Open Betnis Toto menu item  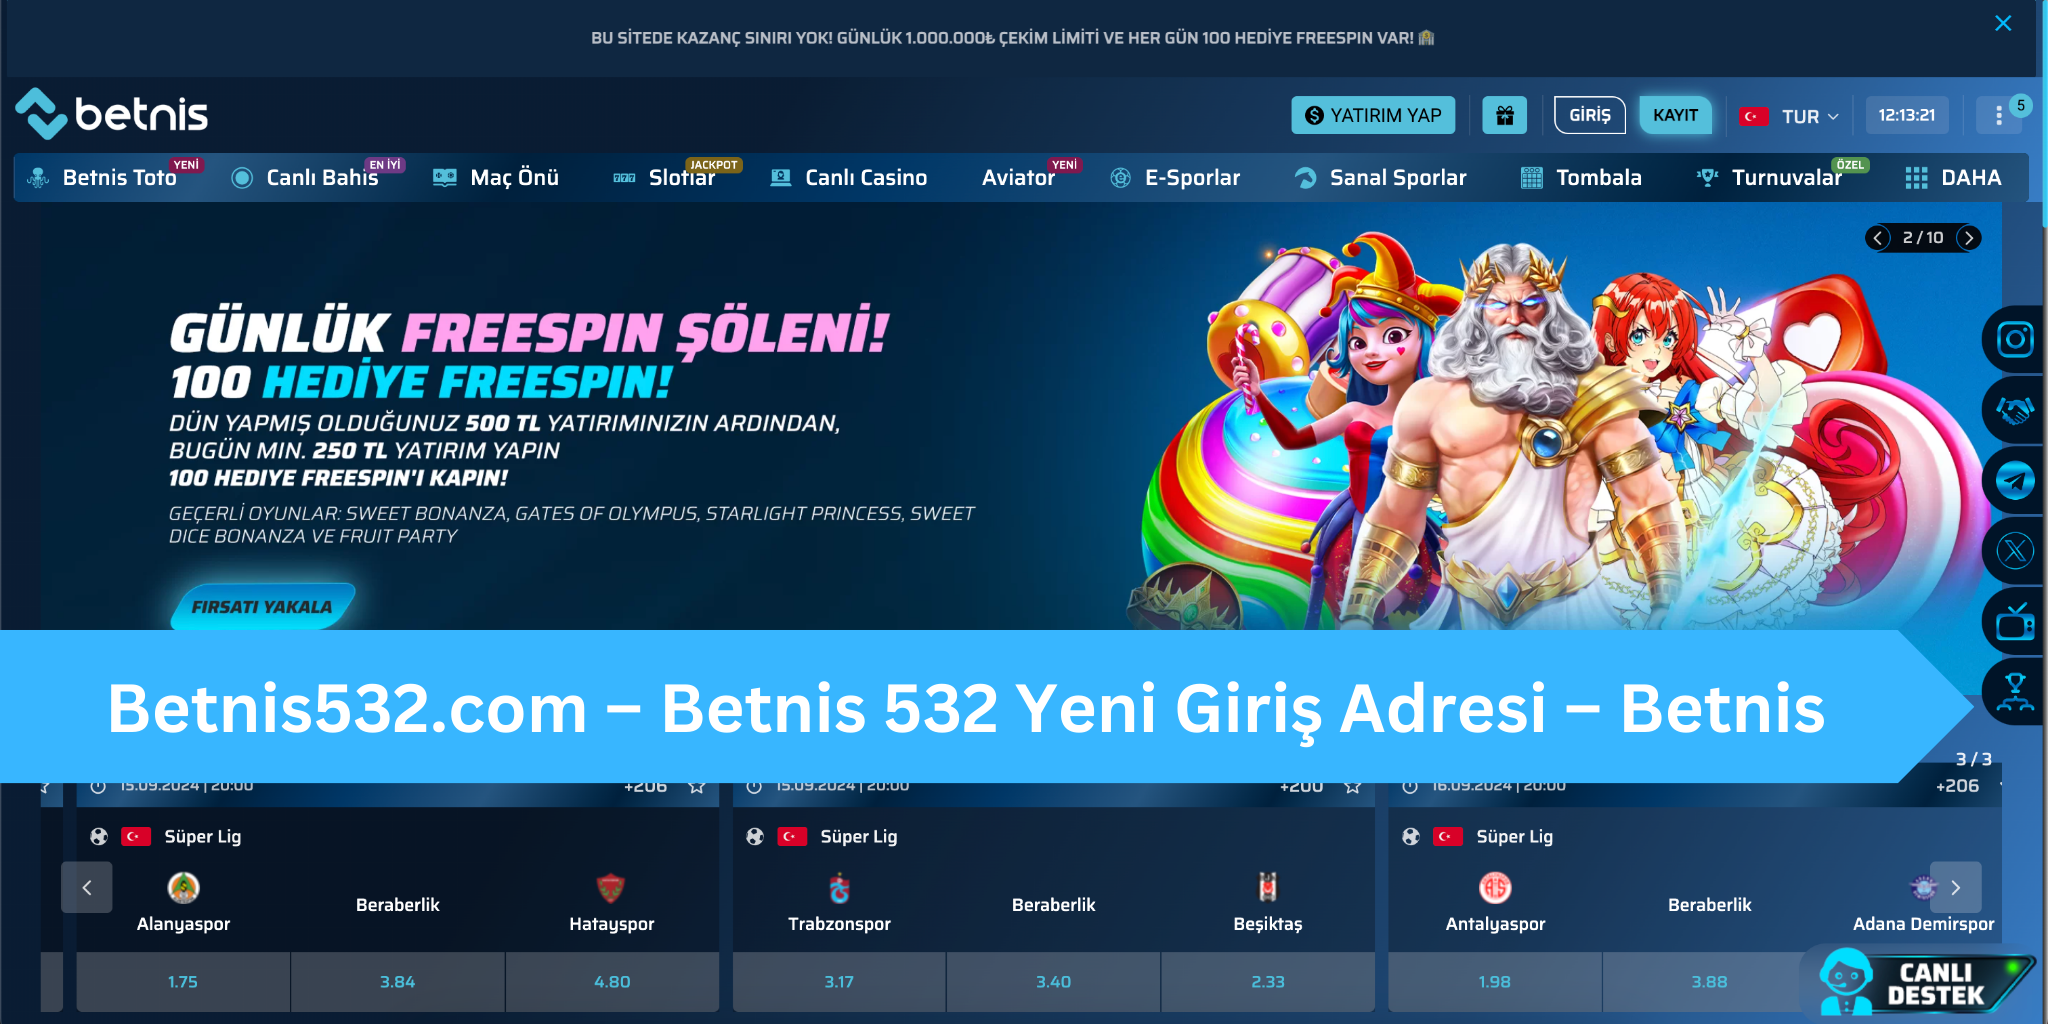tap(104, 178)
